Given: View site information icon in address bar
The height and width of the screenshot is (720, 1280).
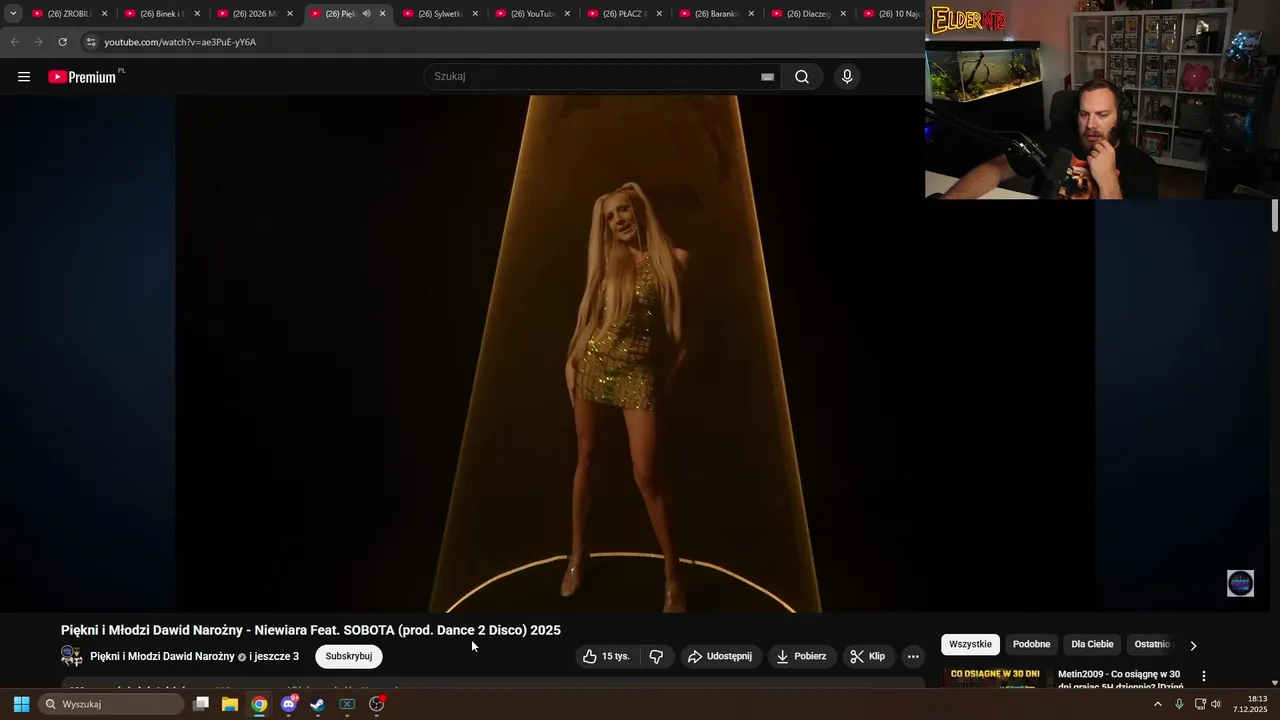Looking at the screenshot, I should pos(91,42).
